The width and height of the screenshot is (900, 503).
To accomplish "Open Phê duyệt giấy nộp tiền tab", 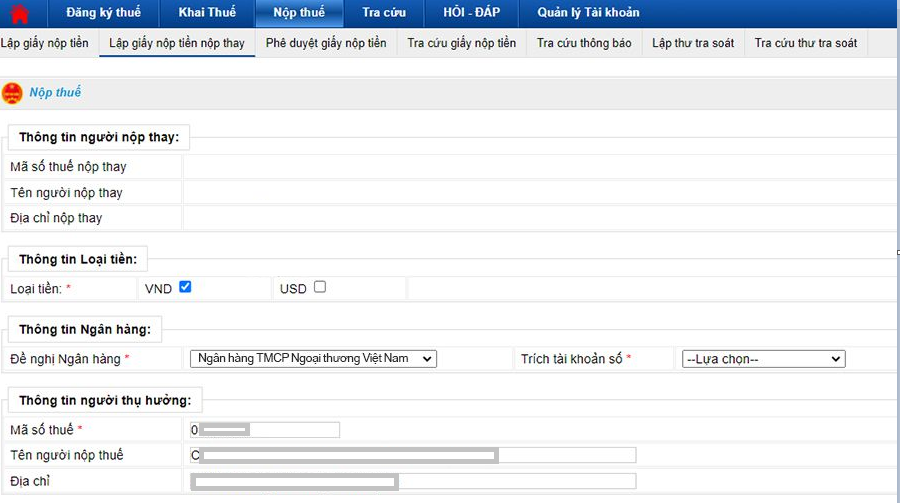I will (x=326, y=44).
